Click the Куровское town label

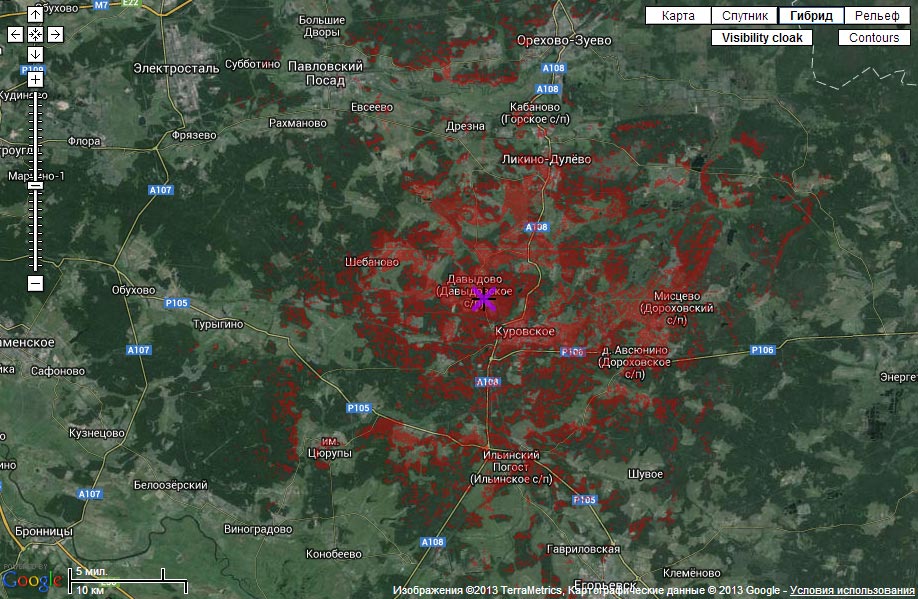pyautogui.click(x=525, y=331)
